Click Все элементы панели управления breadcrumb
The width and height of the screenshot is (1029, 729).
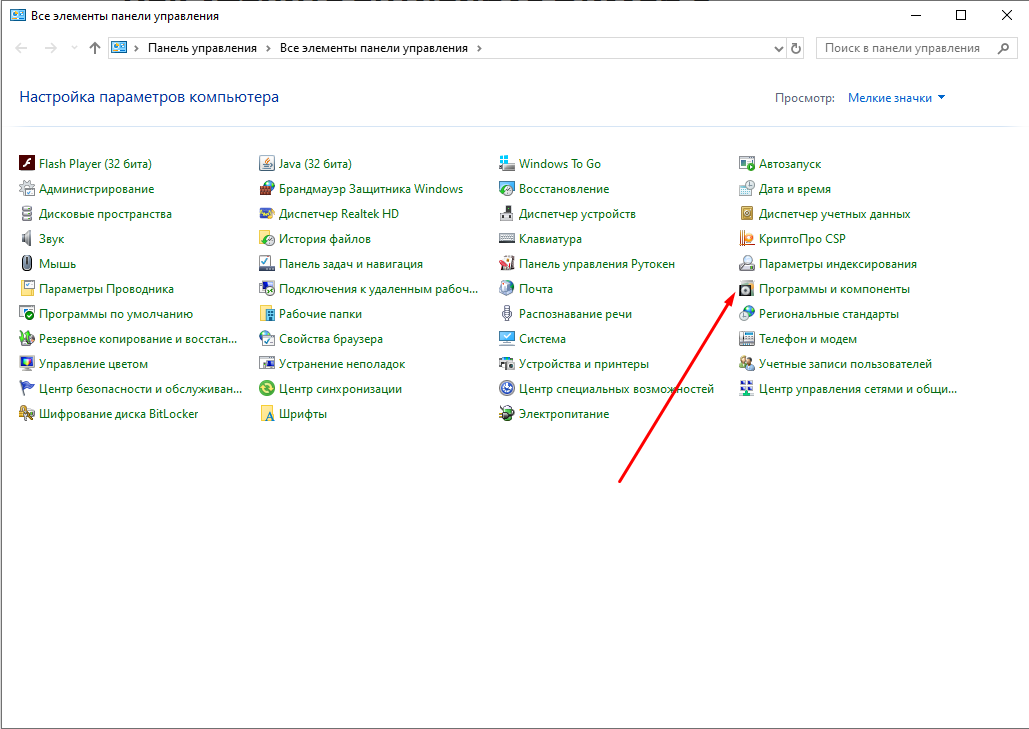click(373, 48)
